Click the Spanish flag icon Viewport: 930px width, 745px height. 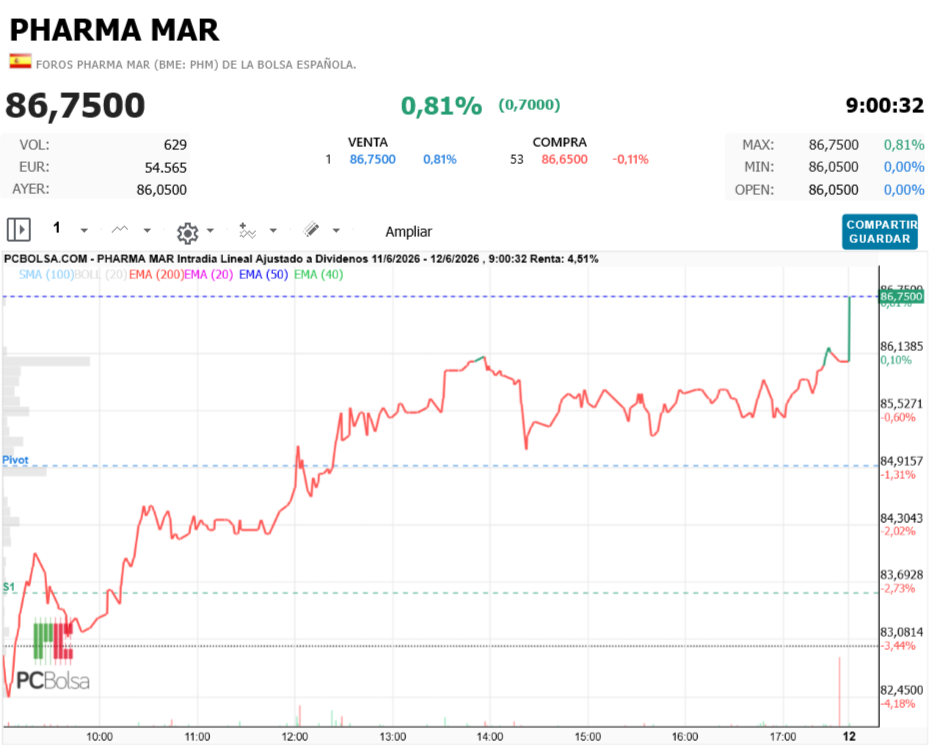click(x=20, y=62)
